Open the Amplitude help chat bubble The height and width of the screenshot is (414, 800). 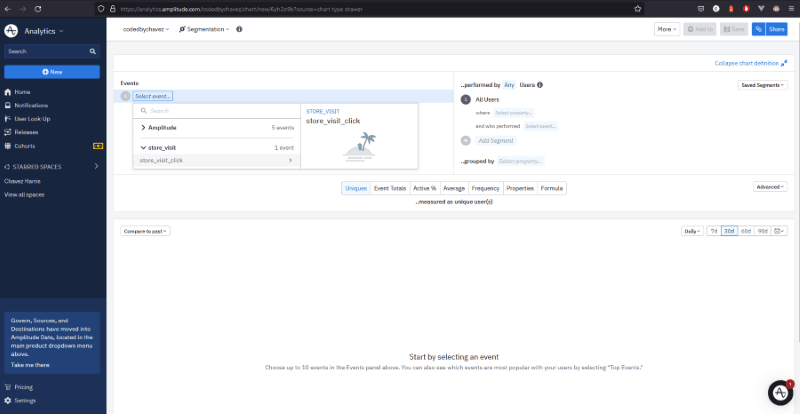(x=780, y=393)
